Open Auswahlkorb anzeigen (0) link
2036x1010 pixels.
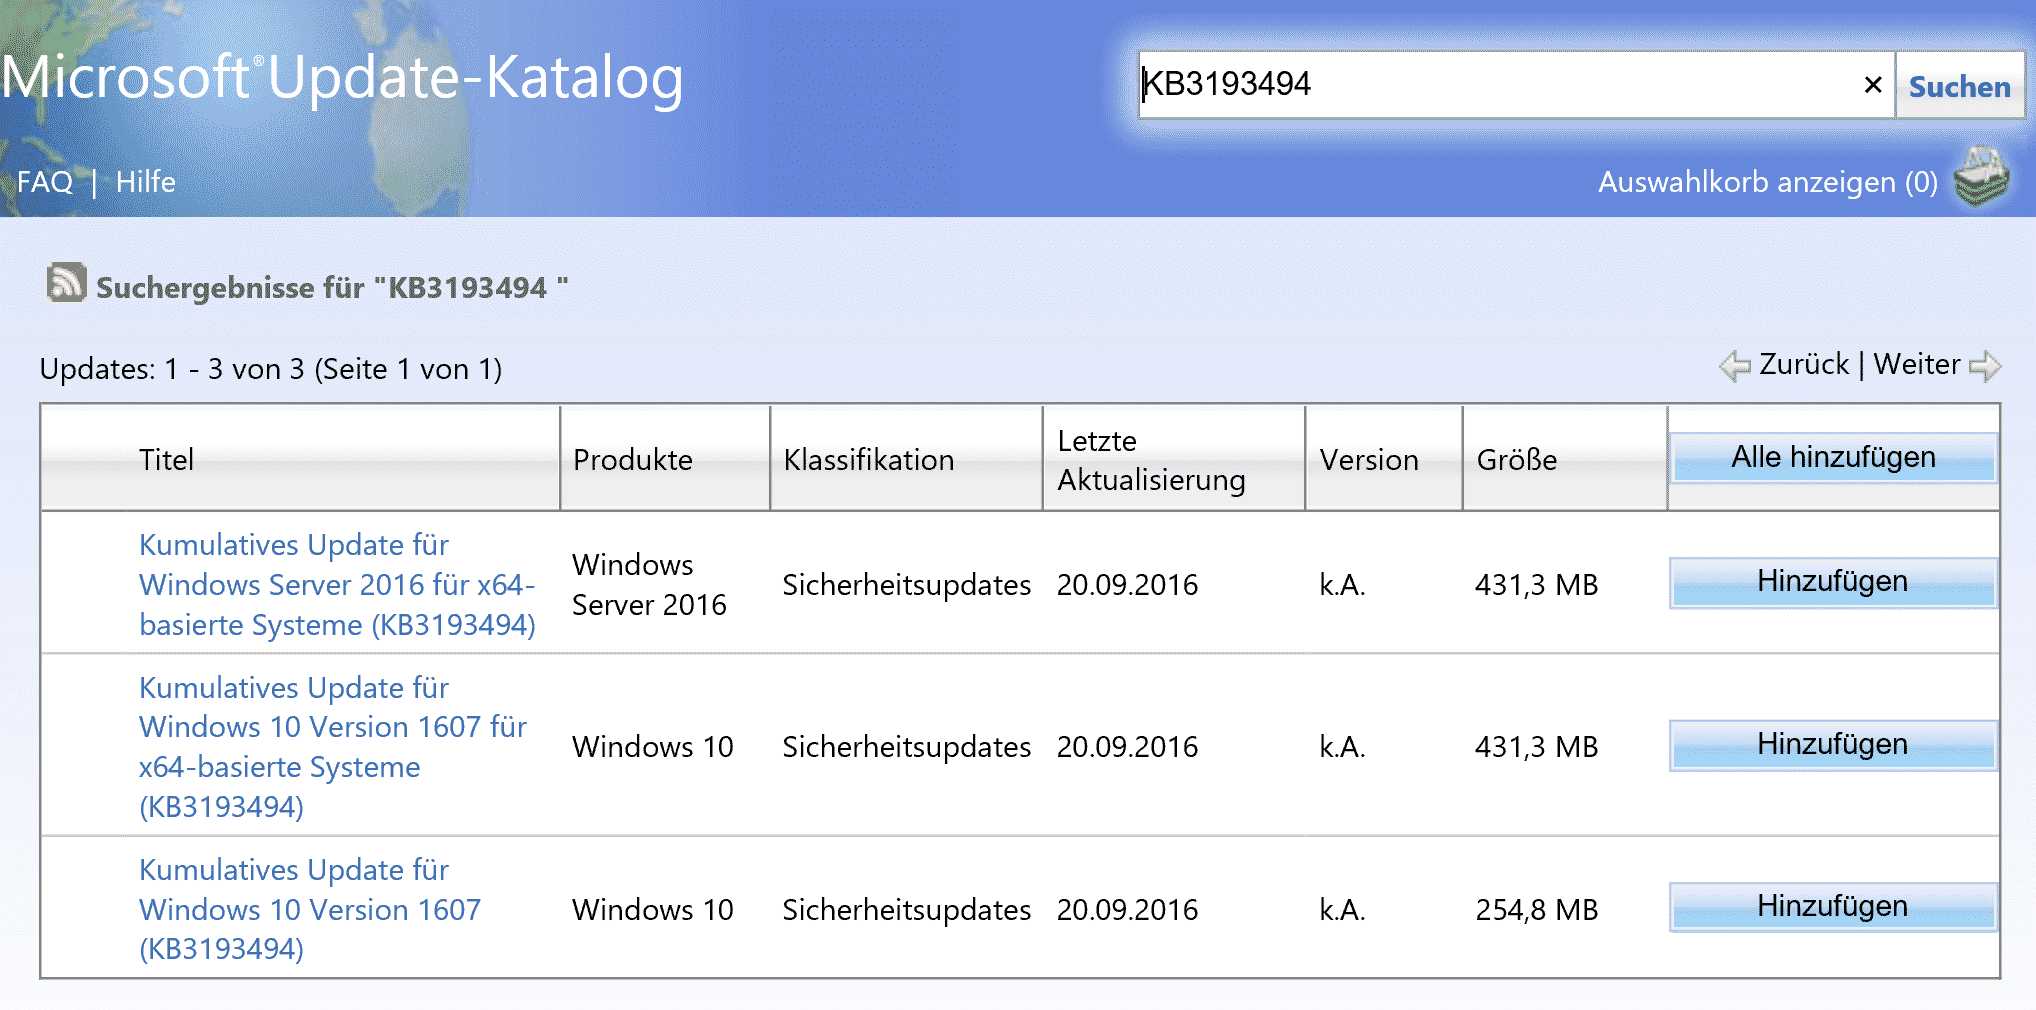click(x=1767, y=182)
